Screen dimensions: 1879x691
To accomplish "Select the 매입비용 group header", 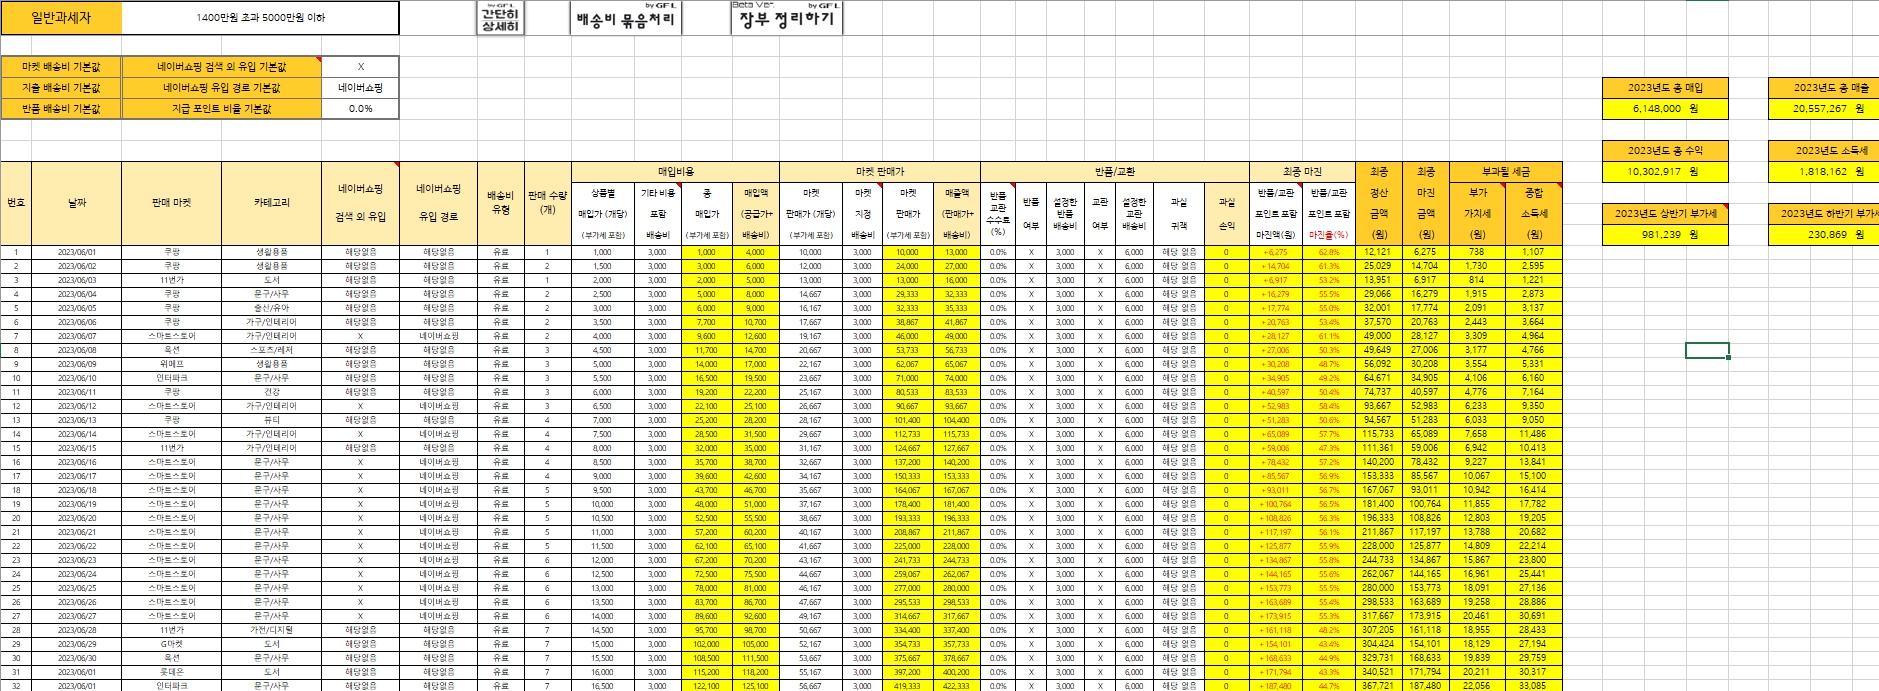I will (675, 172).
